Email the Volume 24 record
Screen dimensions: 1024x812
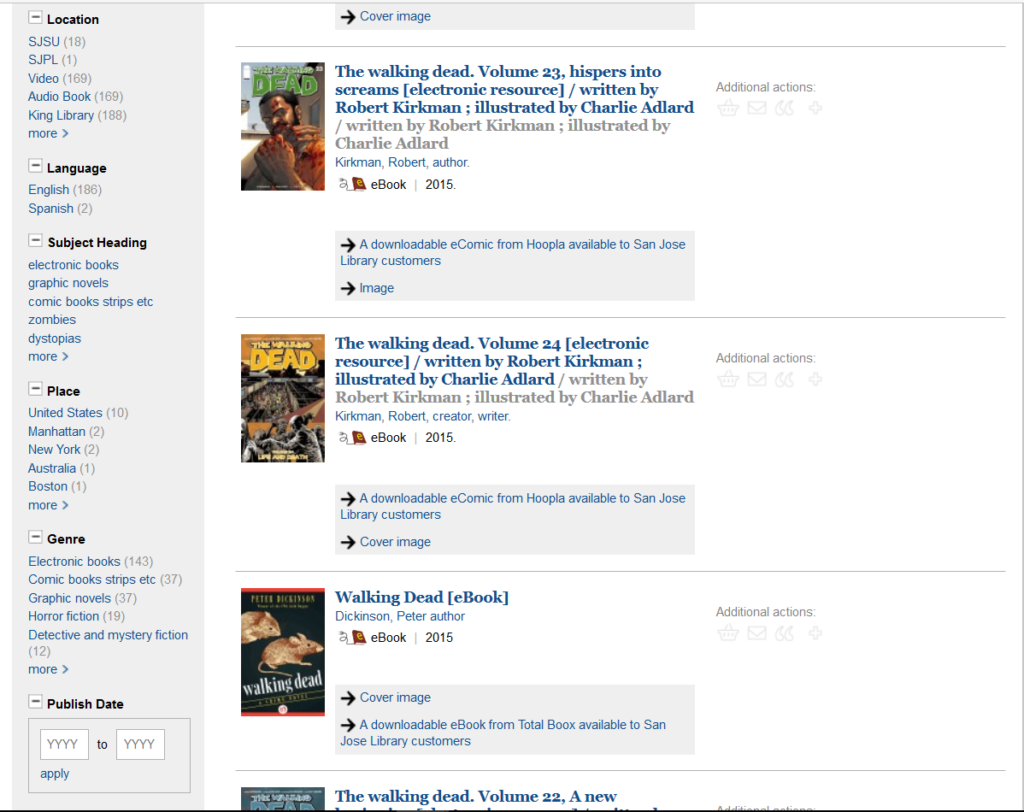tap(757, 379)
